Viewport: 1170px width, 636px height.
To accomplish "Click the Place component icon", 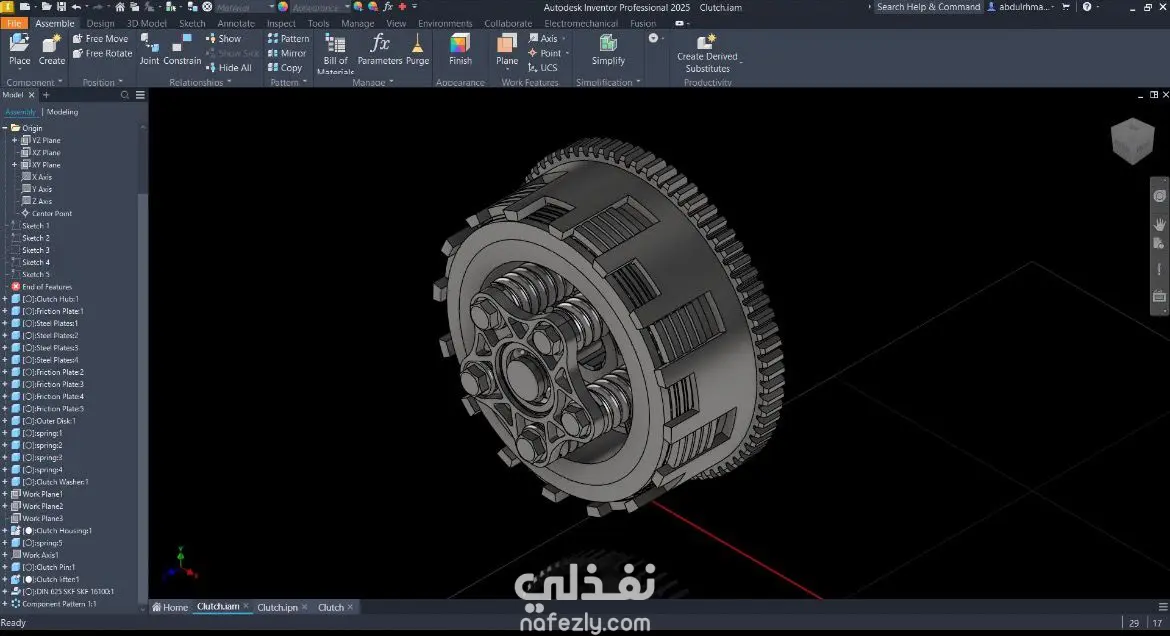I will (x=19, y=43).
